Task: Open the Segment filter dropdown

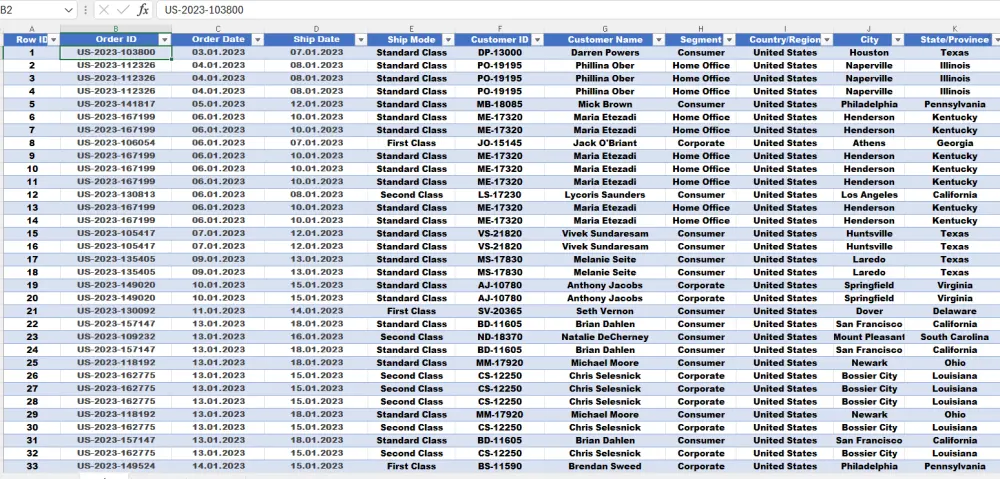Action: point(730,40)
